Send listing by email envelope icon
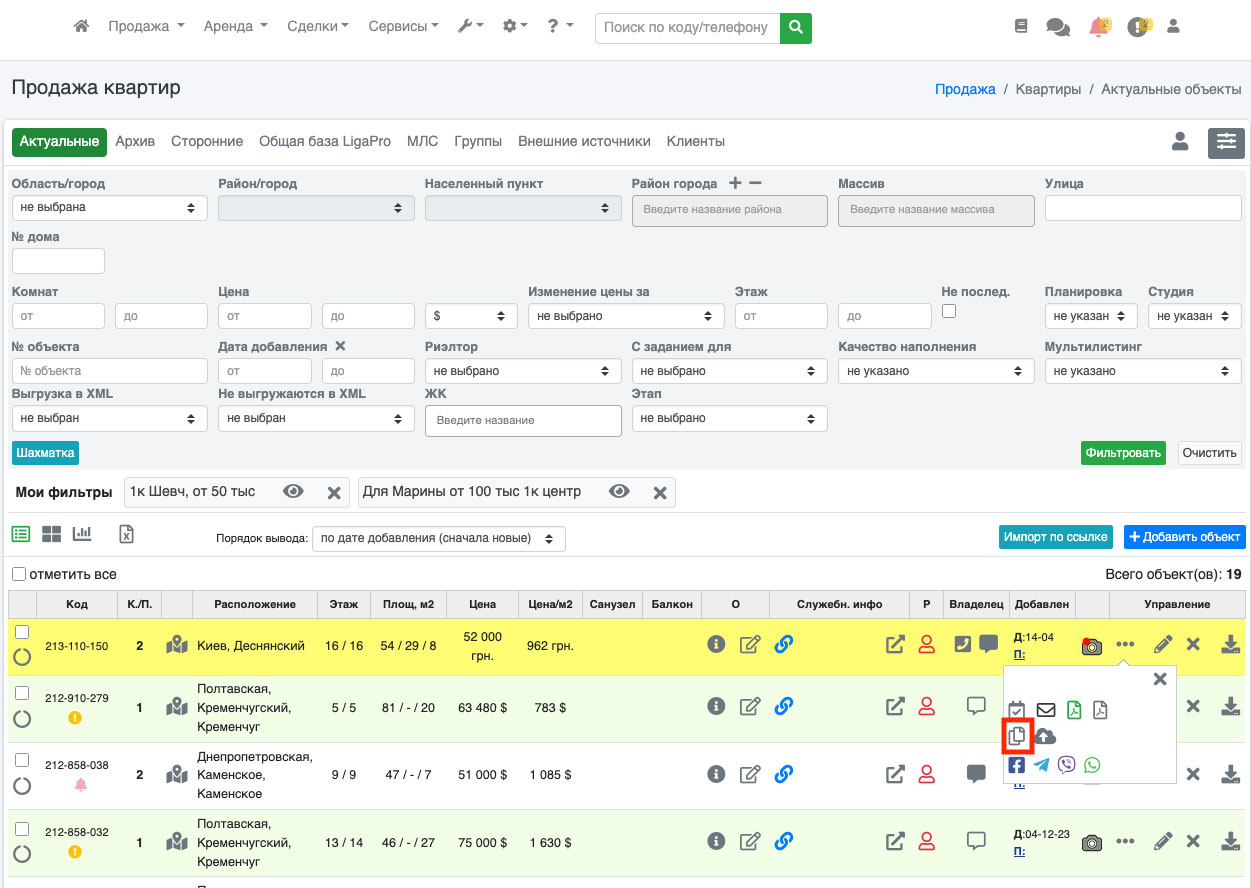The image size is (1251, 888). tap(1045, 710)
